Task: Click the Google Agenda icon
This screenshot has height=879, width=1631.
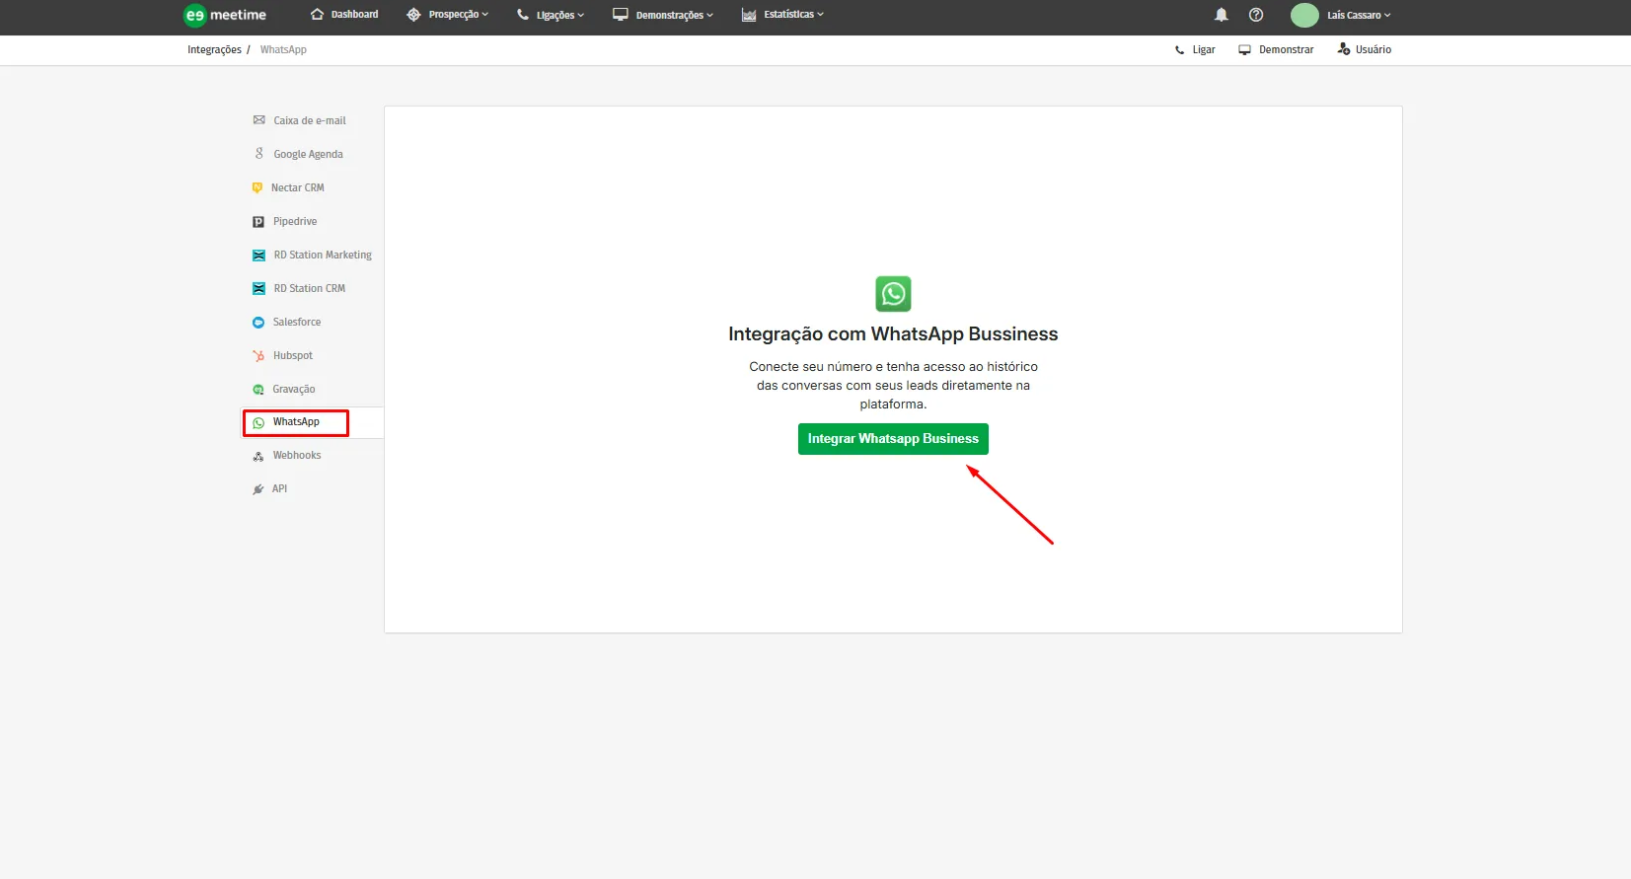Action: click(259, 154)
